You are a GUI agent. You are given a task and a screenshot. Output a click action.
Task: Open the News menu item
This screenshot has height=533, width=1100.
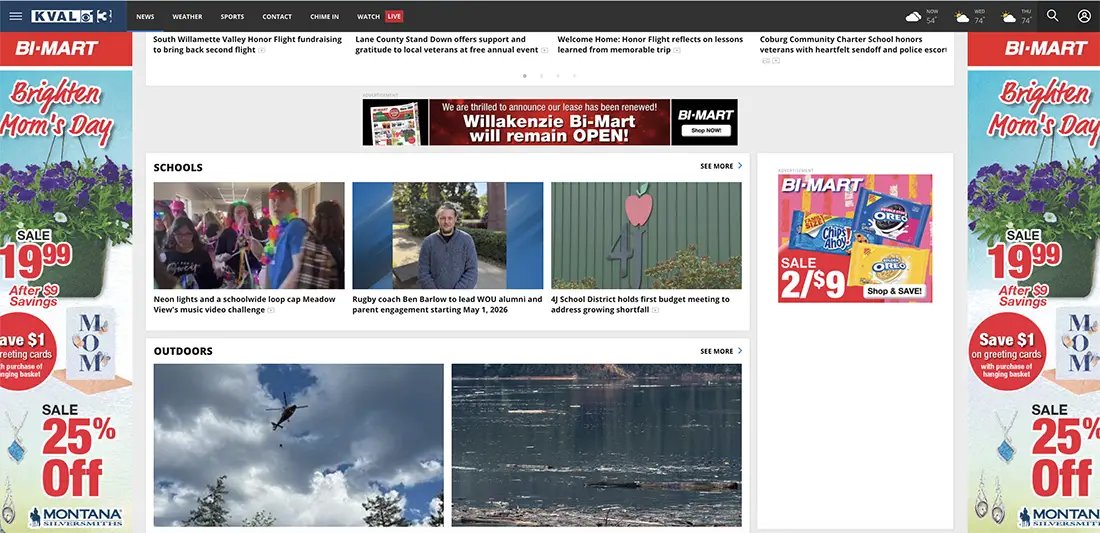[145, 16]
